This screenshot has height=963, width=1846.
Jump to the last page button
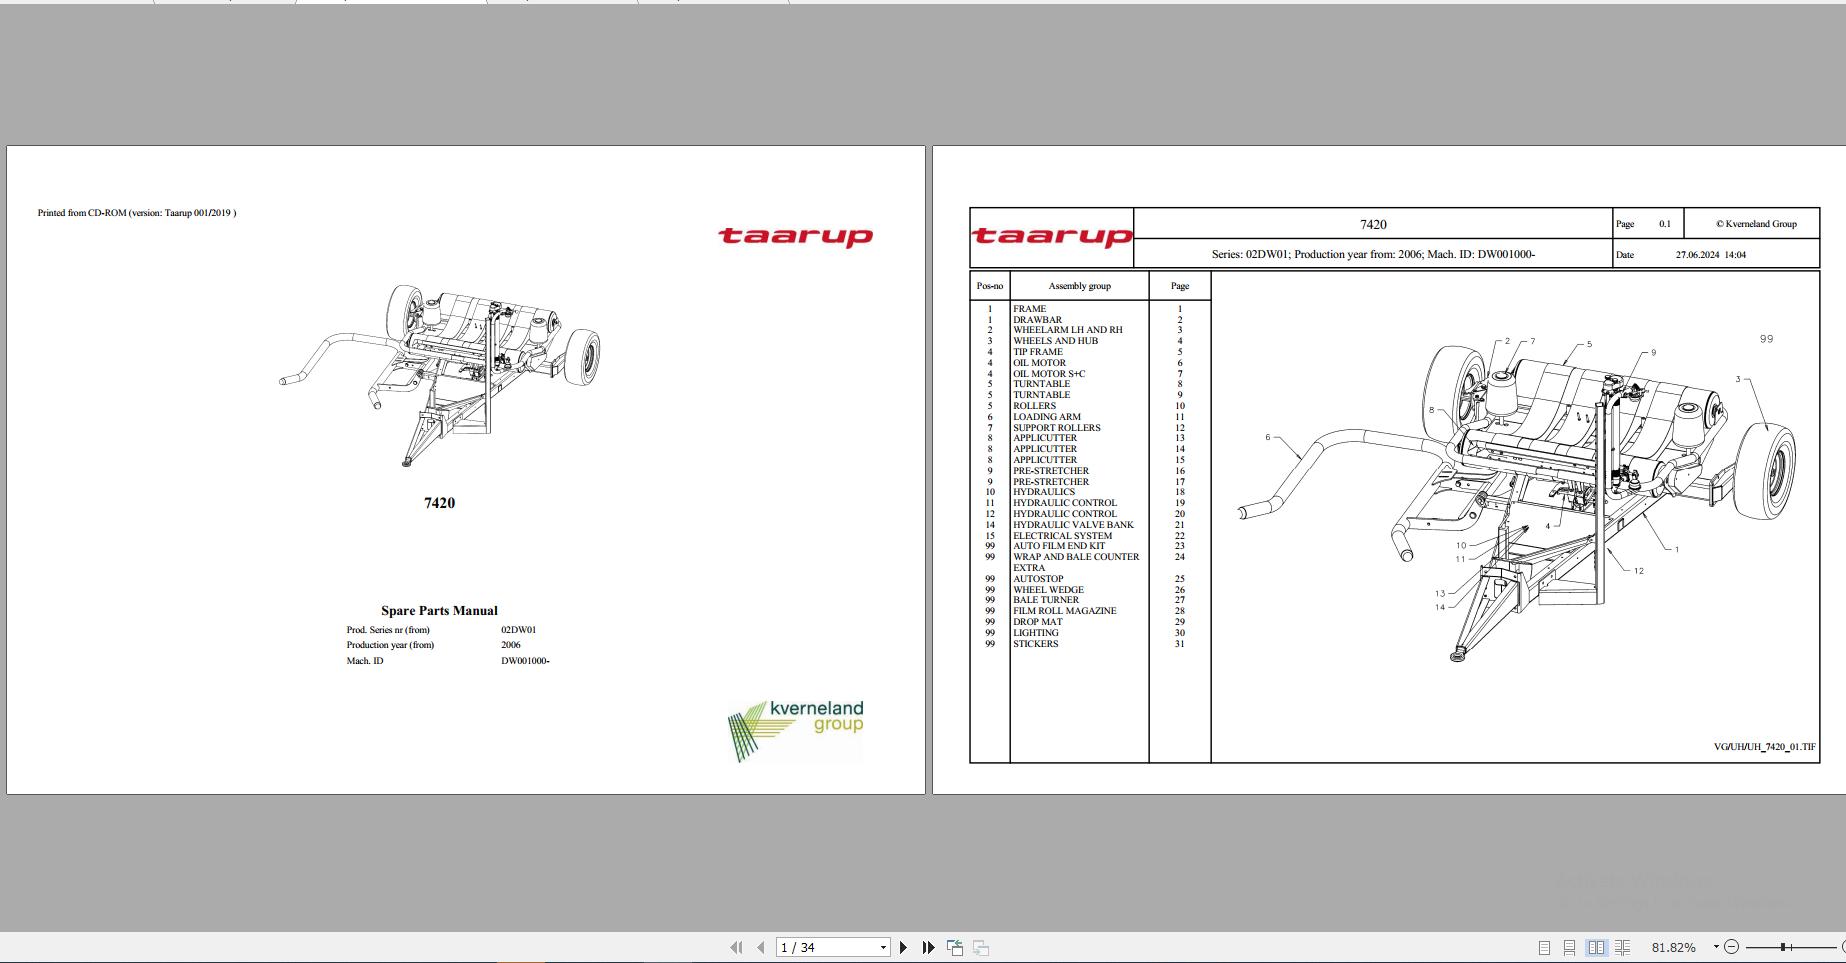pos(928,947)
